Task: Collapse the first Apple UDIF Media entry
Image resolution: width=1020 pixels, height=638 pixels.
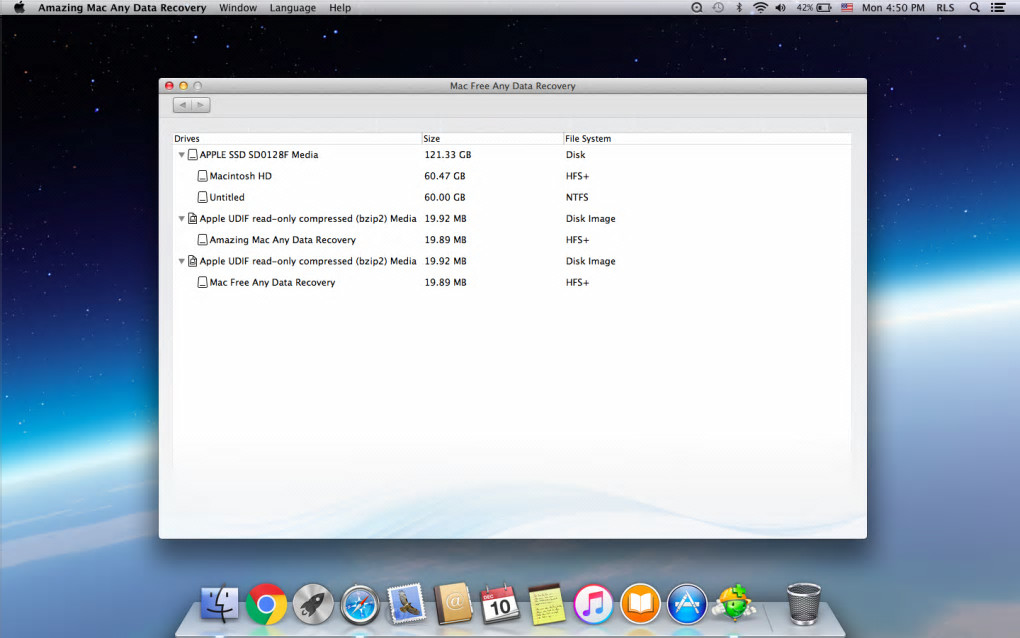Action: (x=181, y=219)
